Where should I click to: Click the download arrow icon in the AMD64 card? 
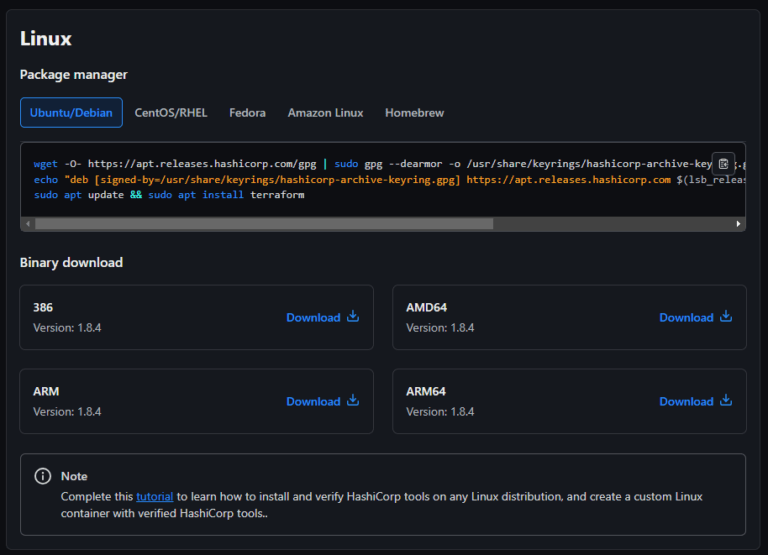tap(726, 317)
